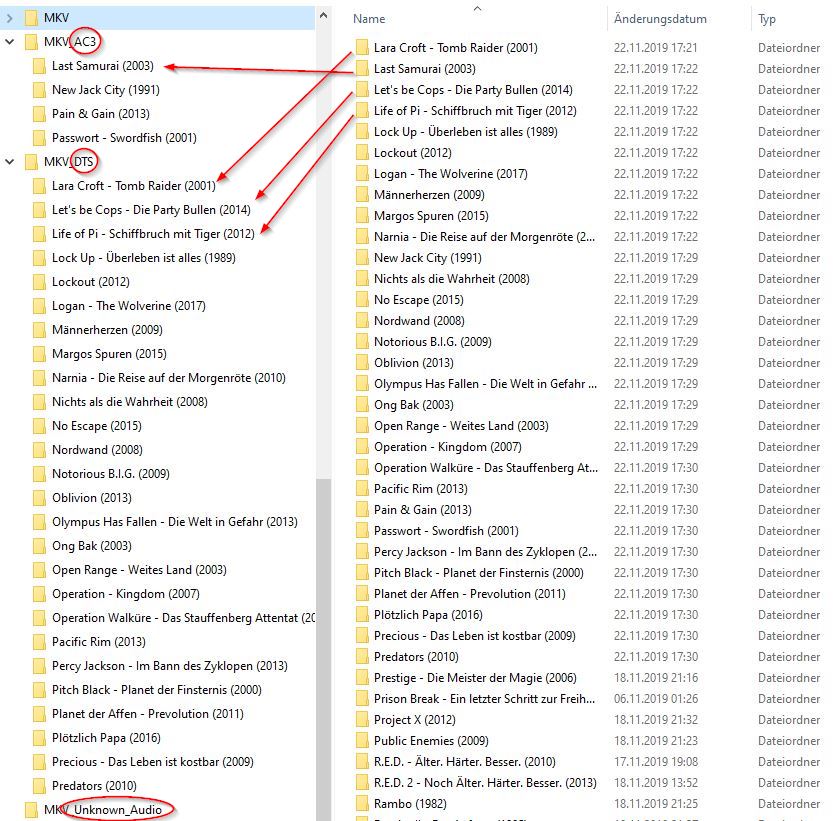840x821 pixels.
Task: Click the Public Enemies (2009) folder icon
Action: (362, 741)
